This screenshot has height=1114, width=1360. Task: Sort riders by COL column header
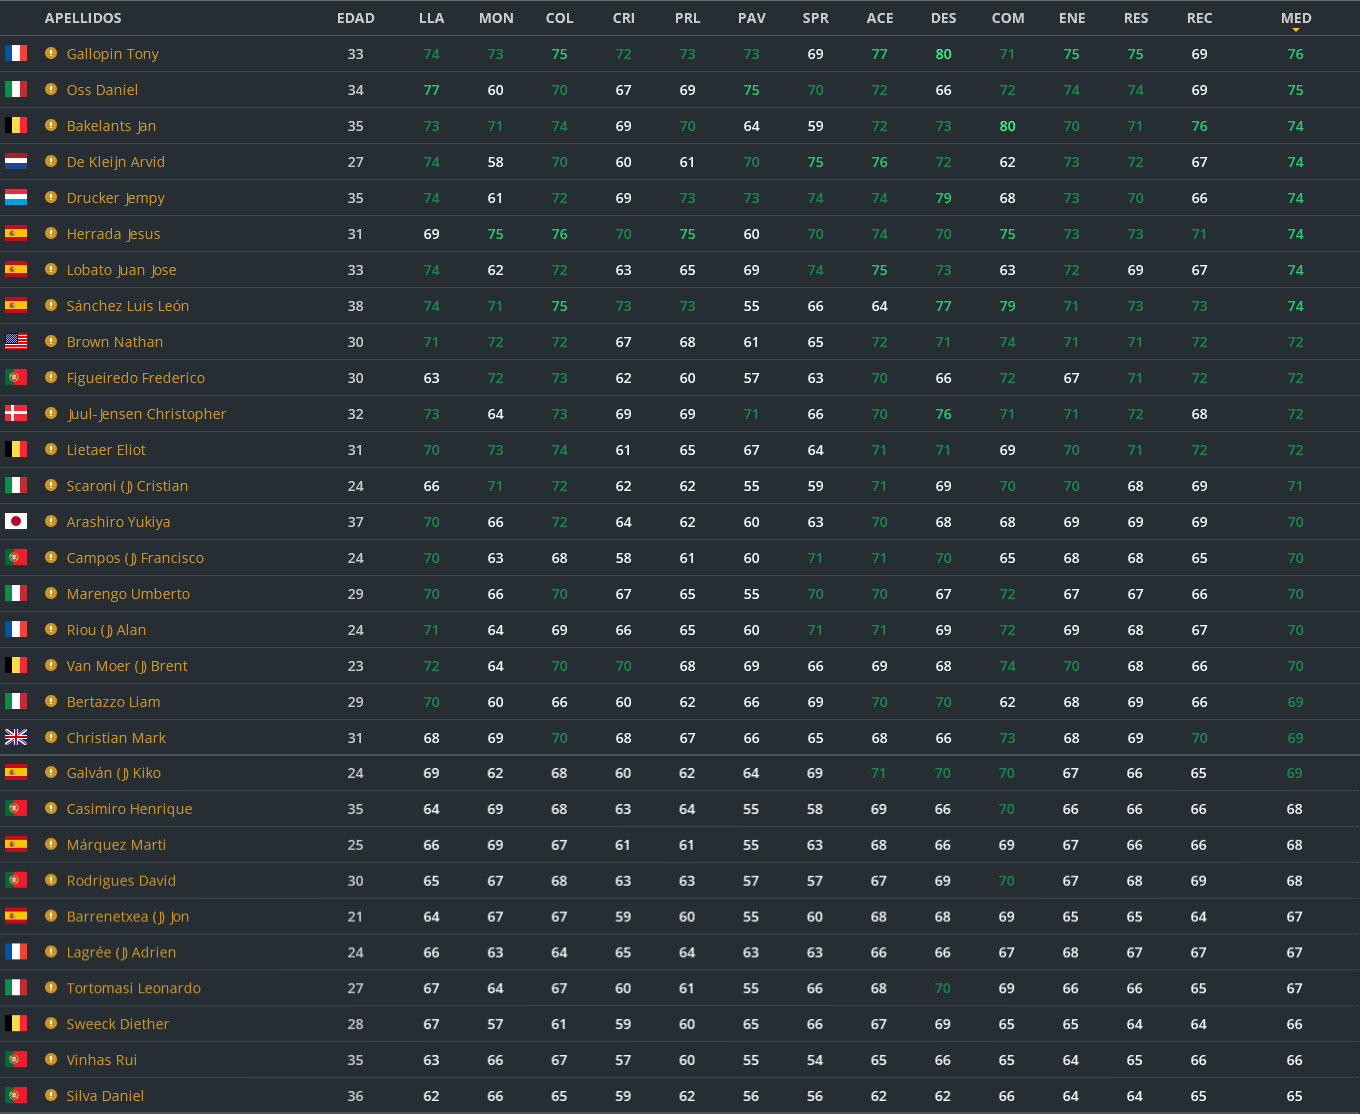[560, 18]
